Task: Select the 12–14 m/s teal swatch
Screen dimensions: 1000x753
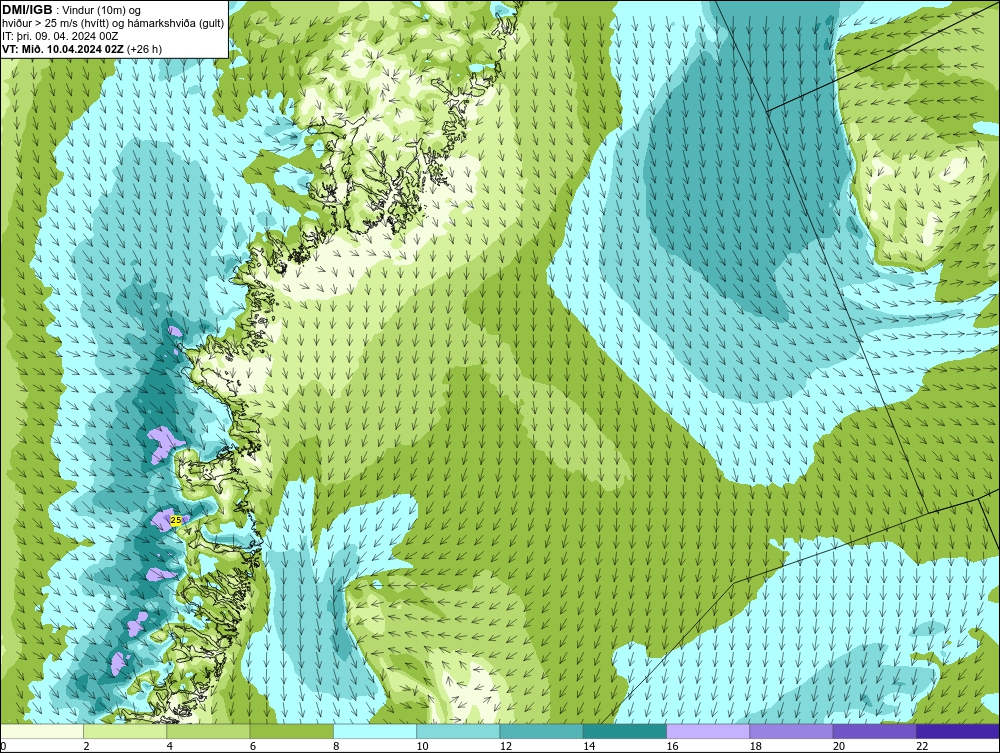Action: [x=541, y=731]
